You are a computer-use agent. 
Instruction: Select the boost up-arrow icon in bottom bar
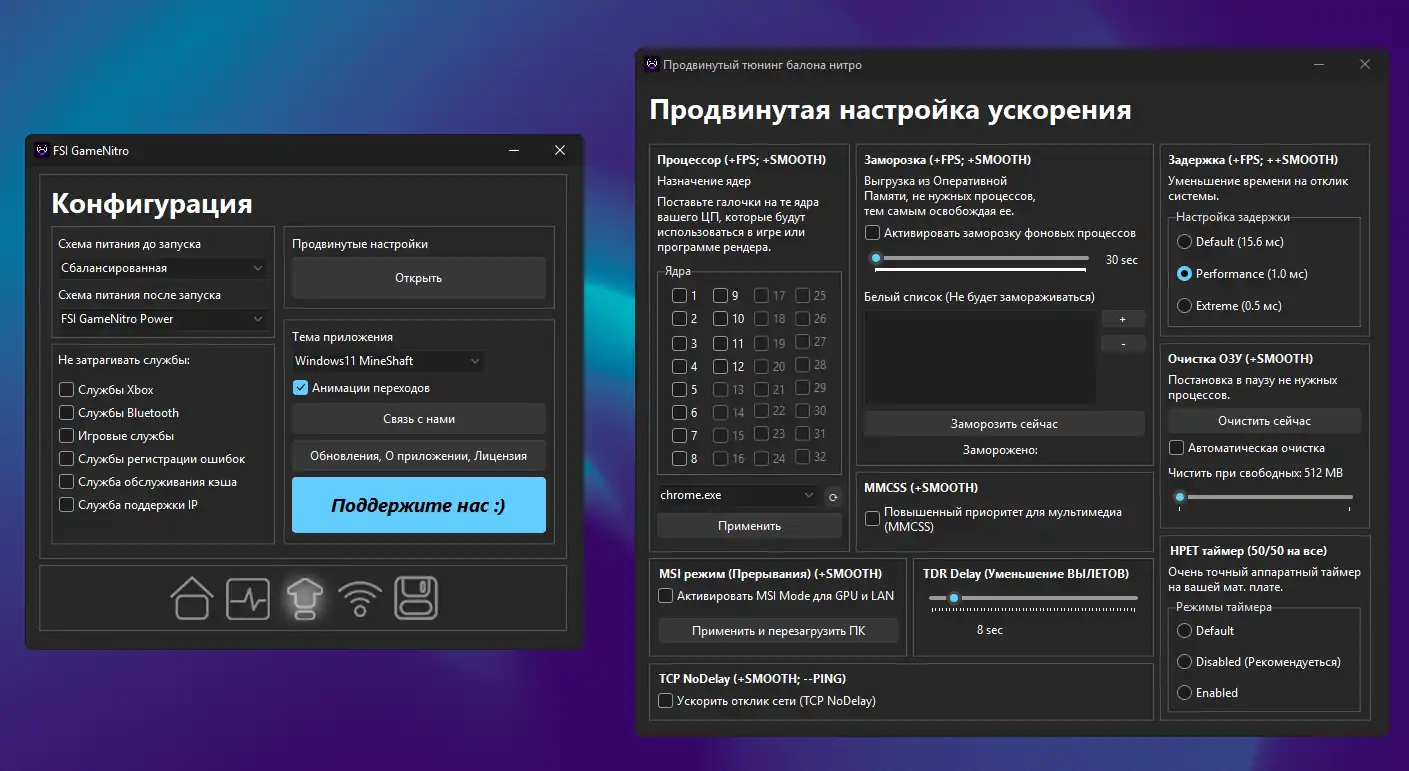[x=304, y=598]
